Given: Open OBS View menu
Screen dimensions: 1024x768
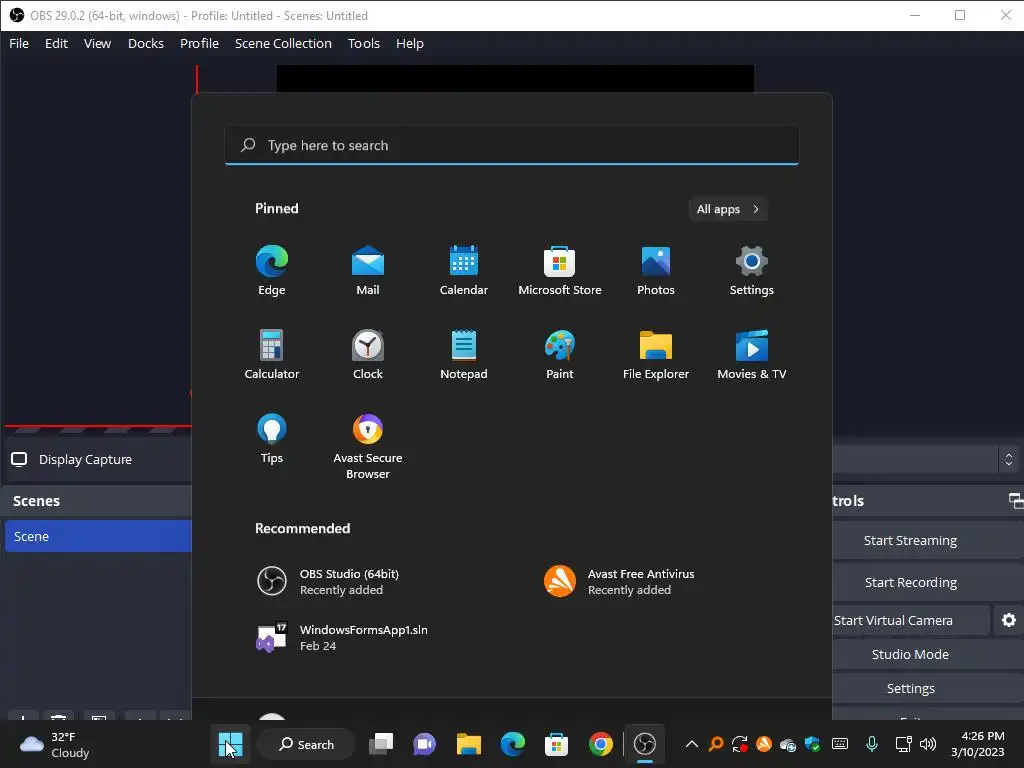Looking at the screenshot, I should [97, 43].
